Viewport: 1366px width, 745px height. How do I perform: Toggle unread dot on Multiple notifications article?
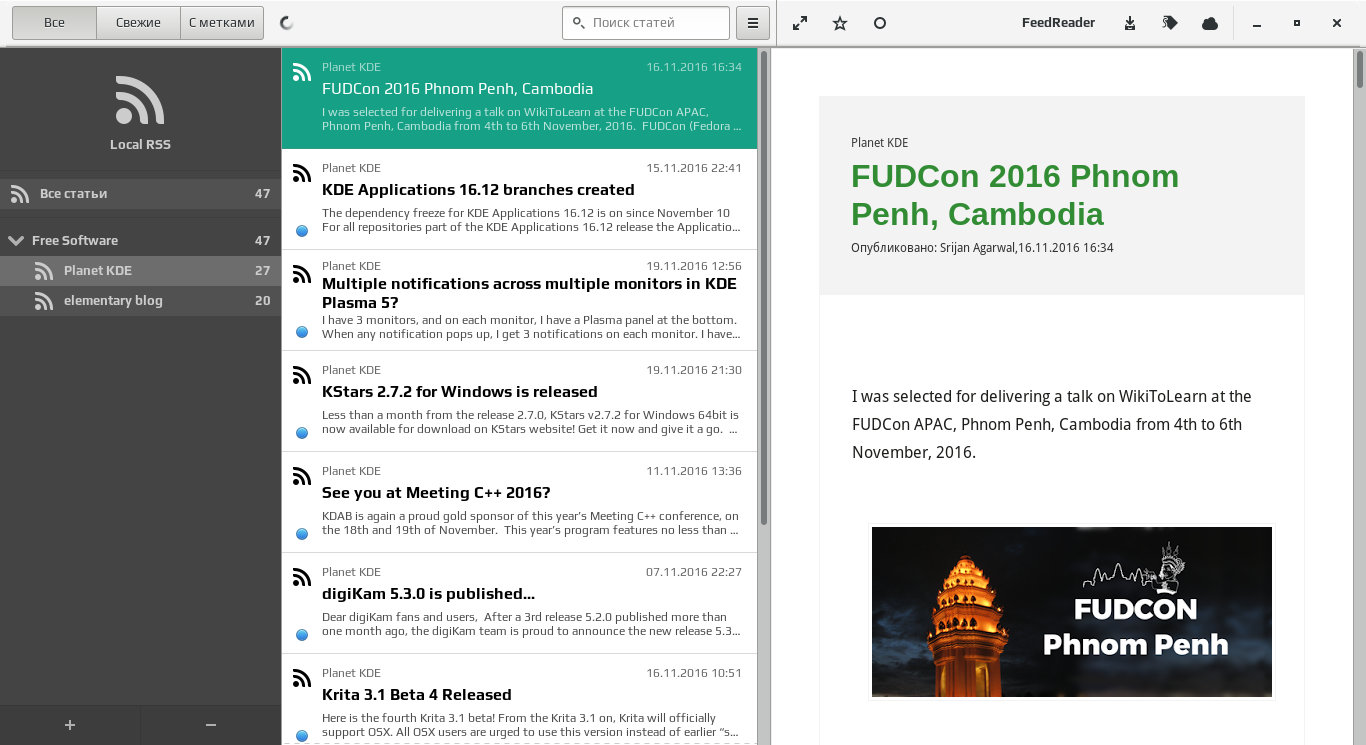[x=302, y=332]
